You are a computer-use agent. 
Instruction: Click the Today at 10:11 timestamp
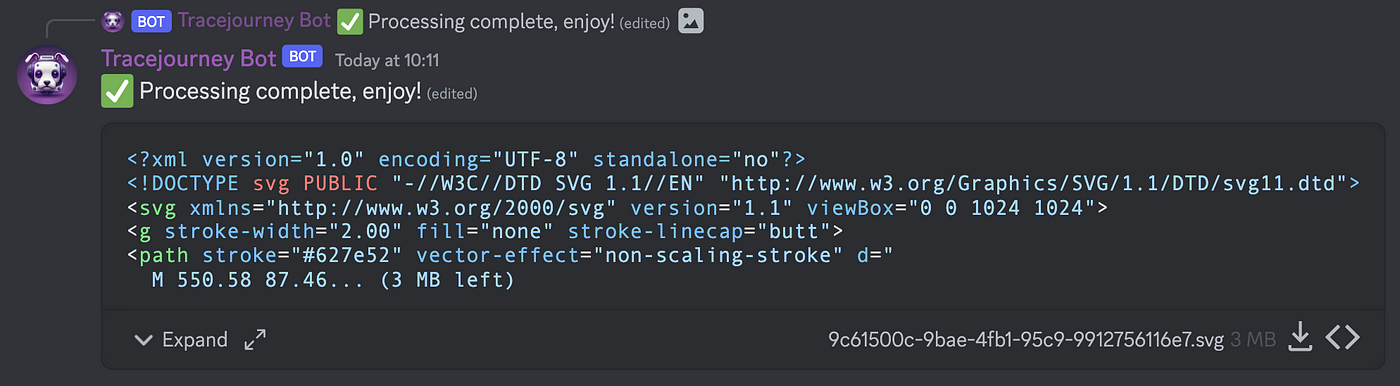coord(387,59)
